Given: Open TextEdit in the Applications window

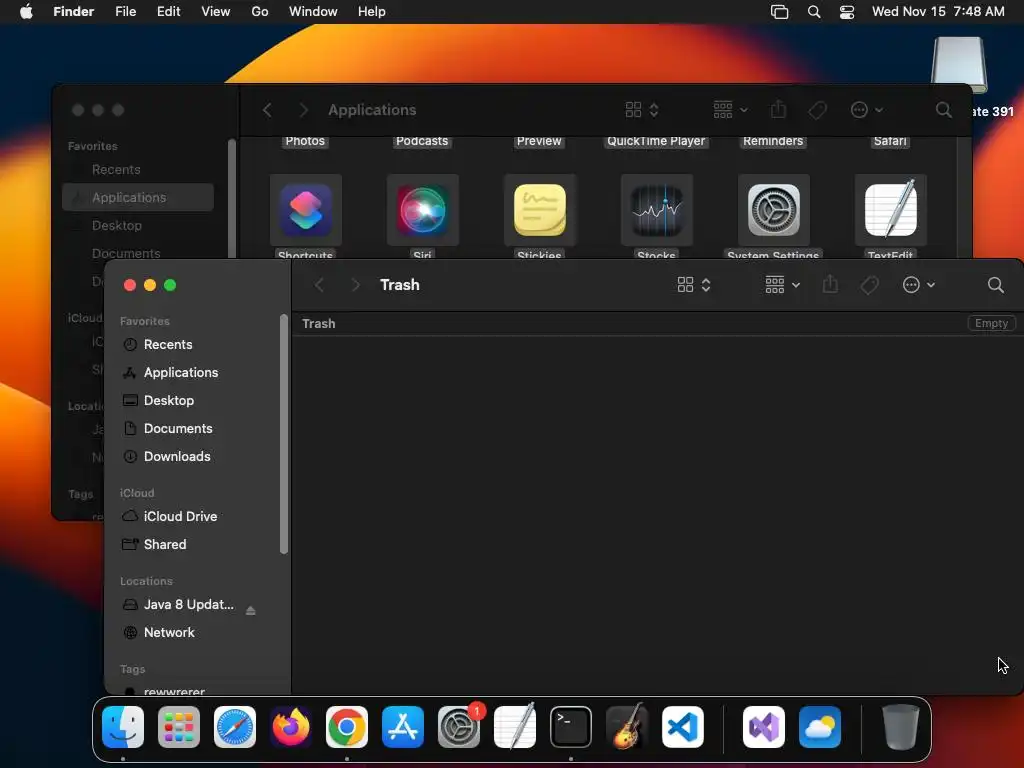Looking at the screenshot, I should [x=890, y=210].
